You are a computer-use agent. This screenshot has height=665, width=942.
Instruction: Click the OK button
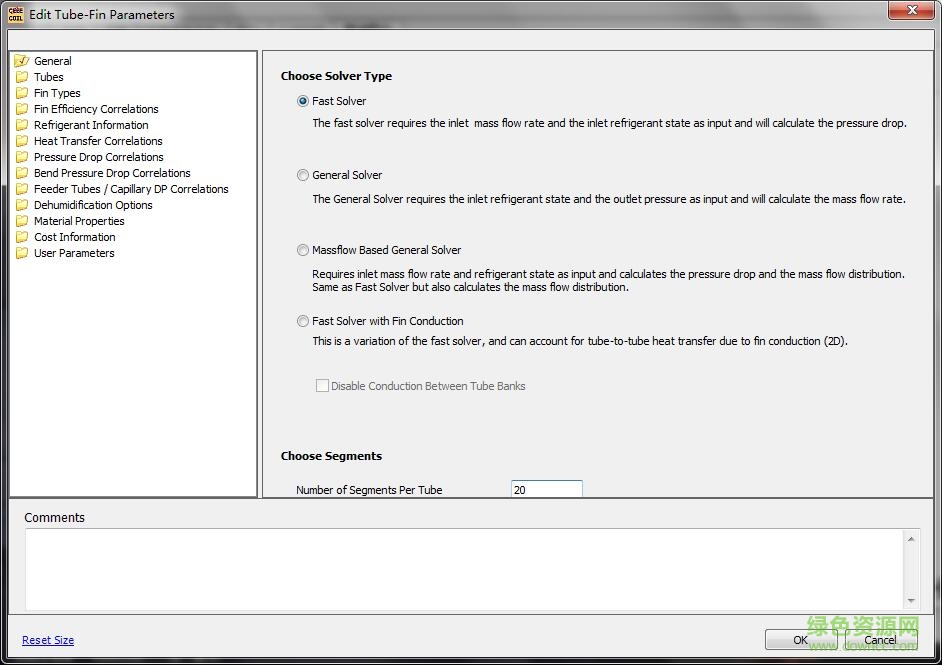coord(801,640)
